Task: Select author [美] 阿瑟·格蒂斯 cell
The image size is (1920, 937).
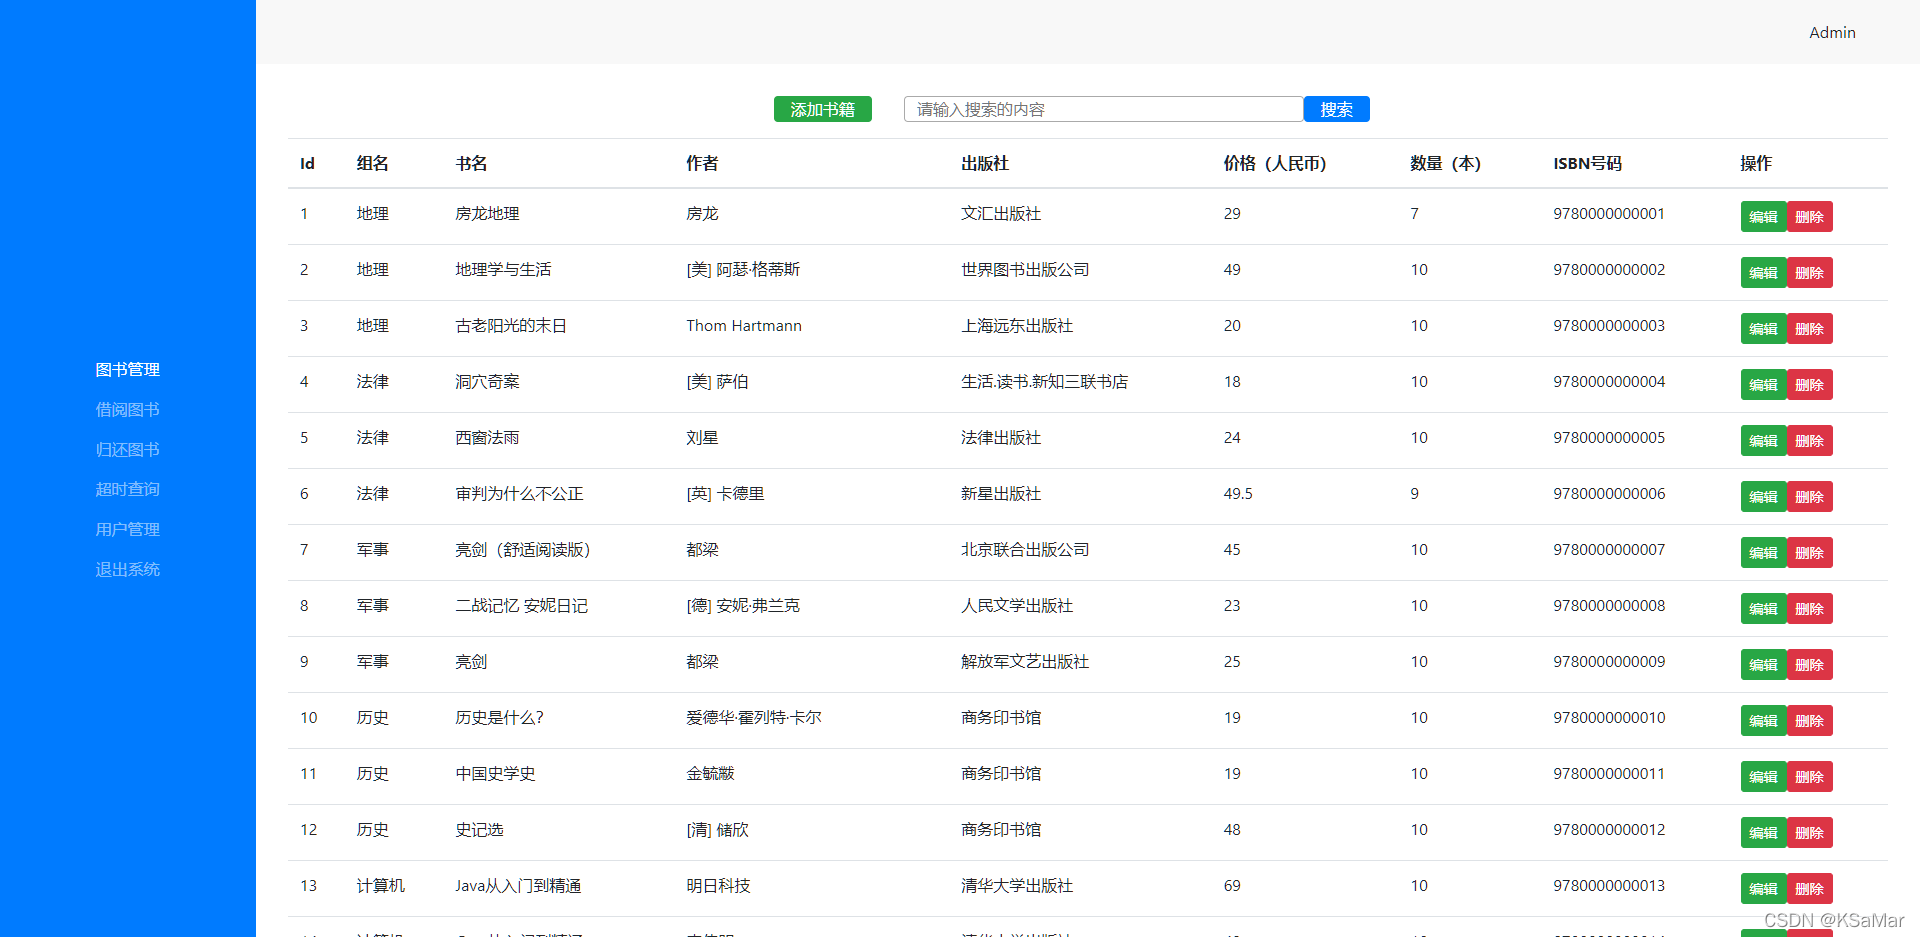Action: [743, 269]
